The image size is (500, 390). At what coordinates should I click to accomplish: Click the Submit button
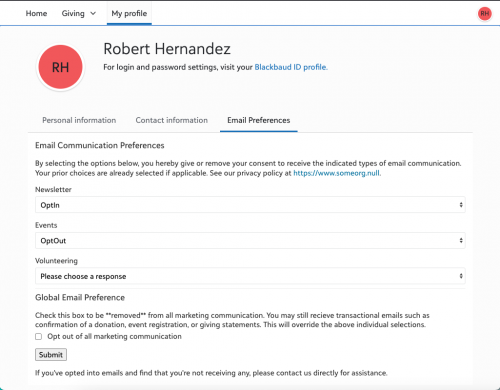click(x=51, y=355)
